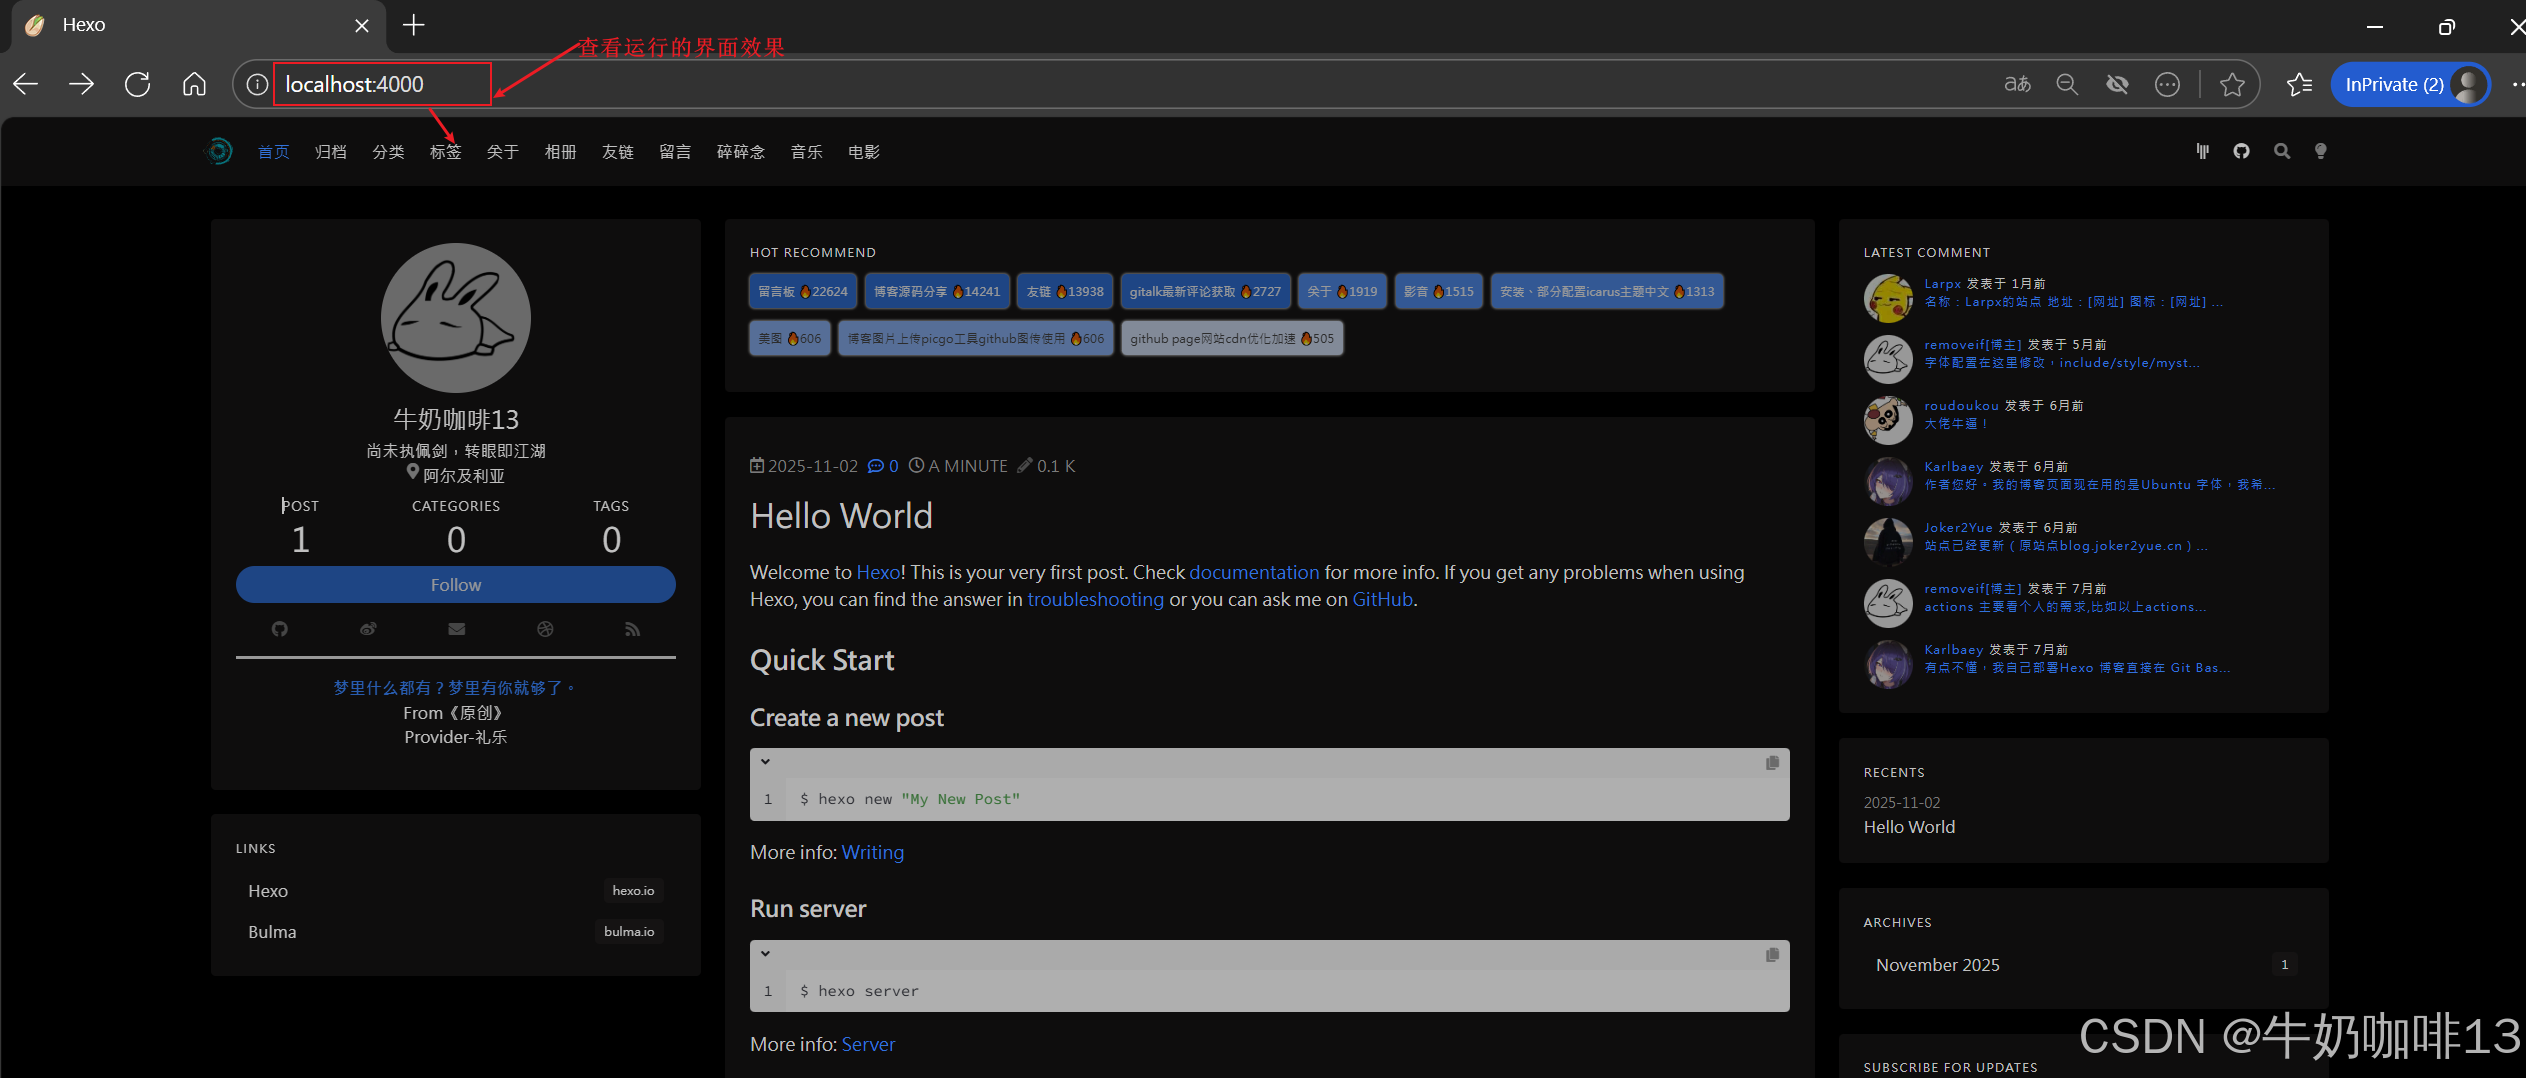Open the 归档 nav item
This screenshot has width=2526, height=1078.
pos(330,152)
